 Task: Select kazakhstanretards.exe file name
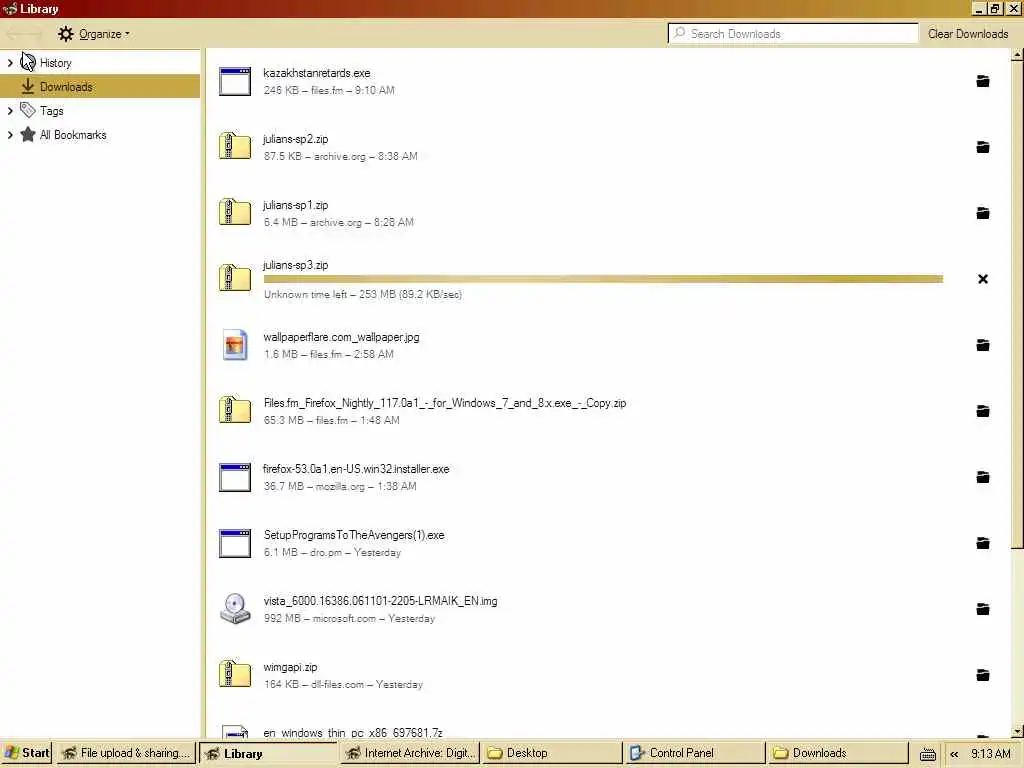pos(317,73)
